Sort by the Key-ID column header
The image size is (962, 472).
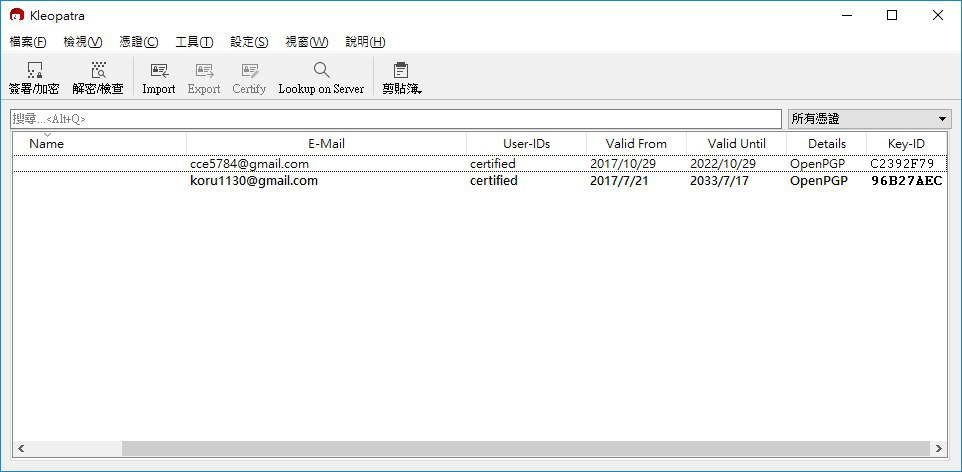click(907, 144)
